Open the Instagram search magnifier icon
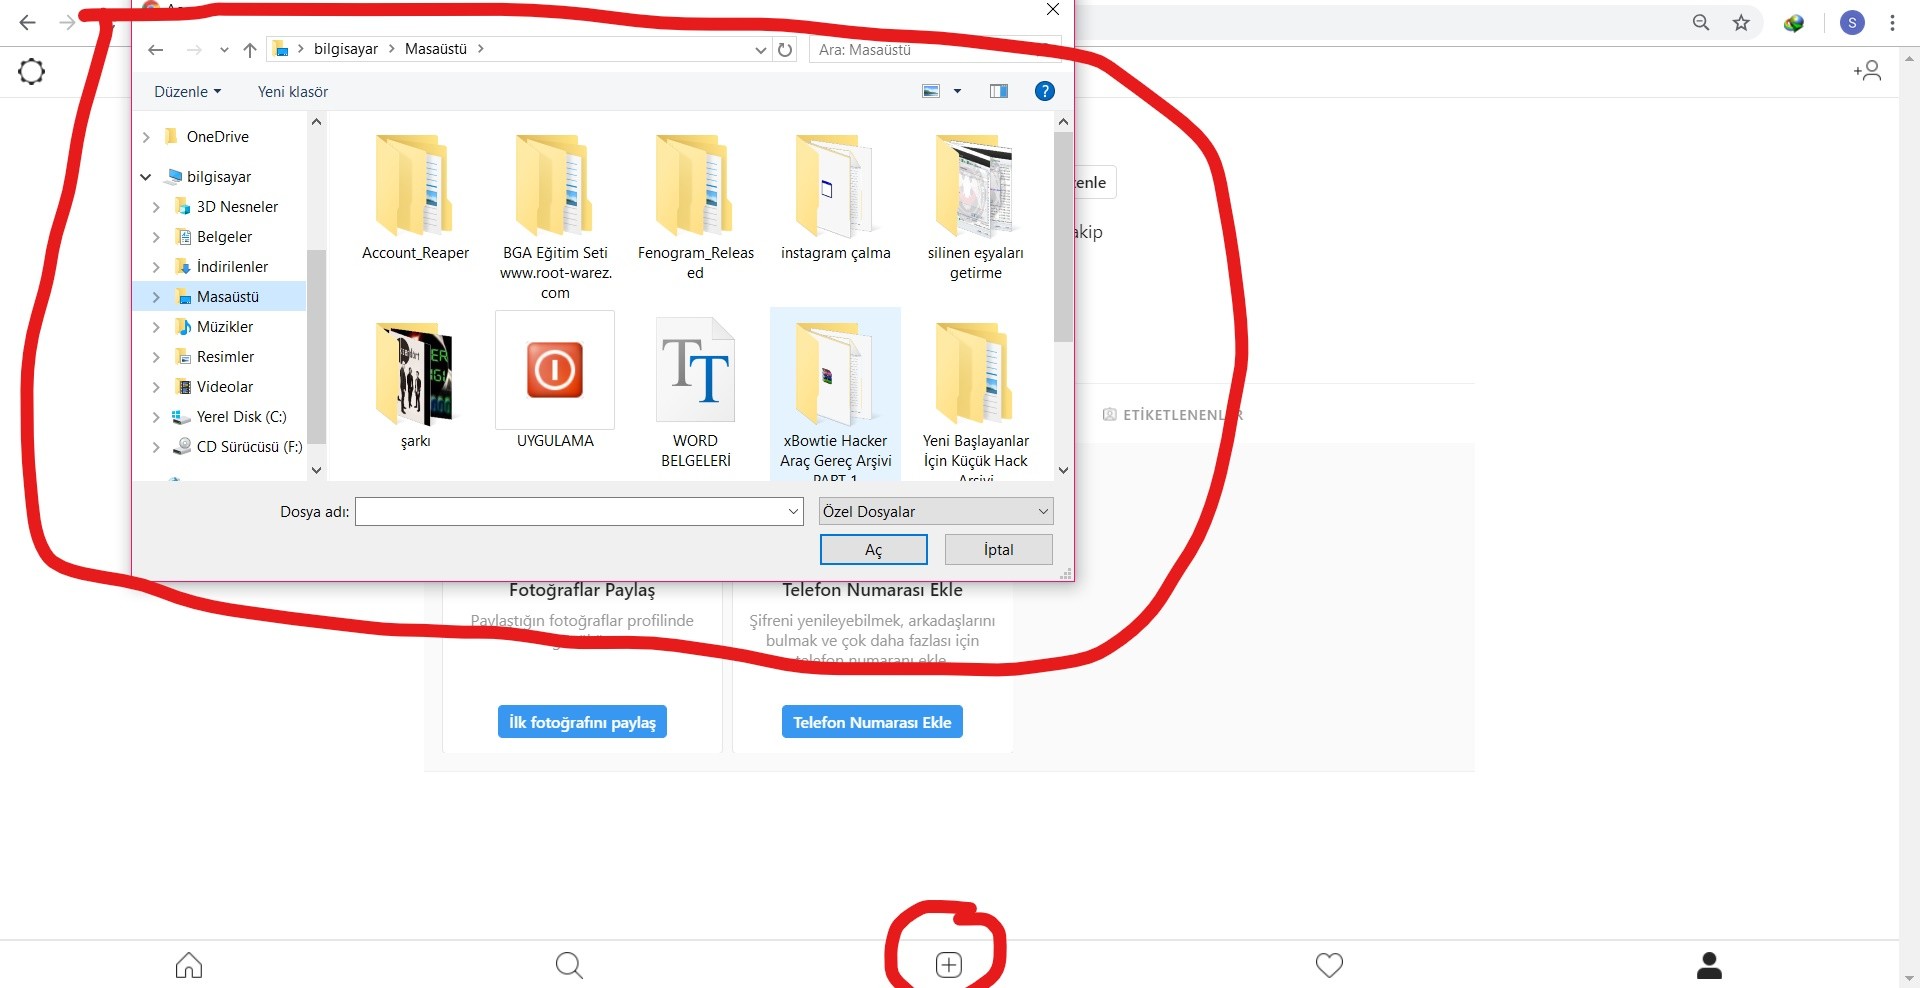Image resolution: width=1920 pixels, height=988 pixels. 569,965
